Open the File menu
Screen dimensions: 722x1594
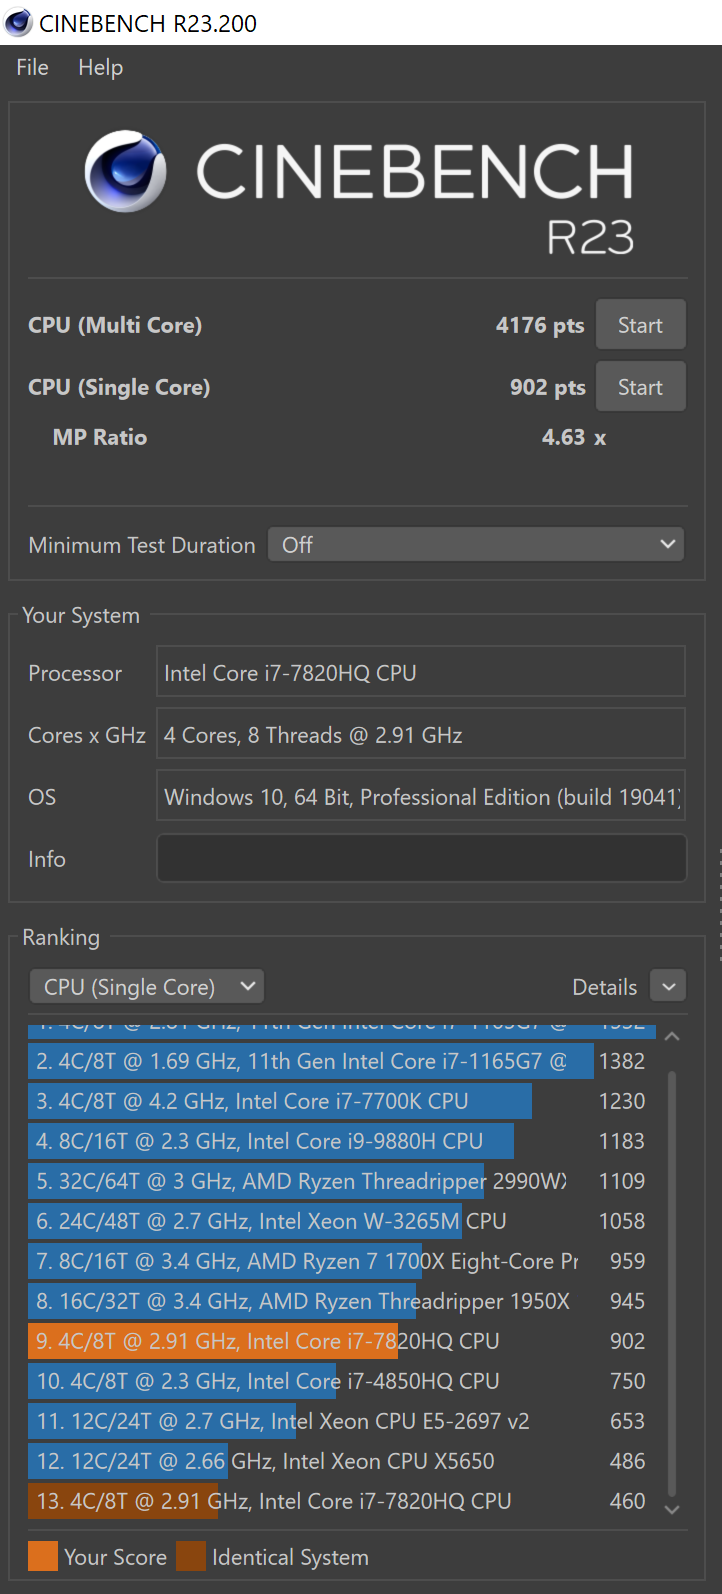32,67
